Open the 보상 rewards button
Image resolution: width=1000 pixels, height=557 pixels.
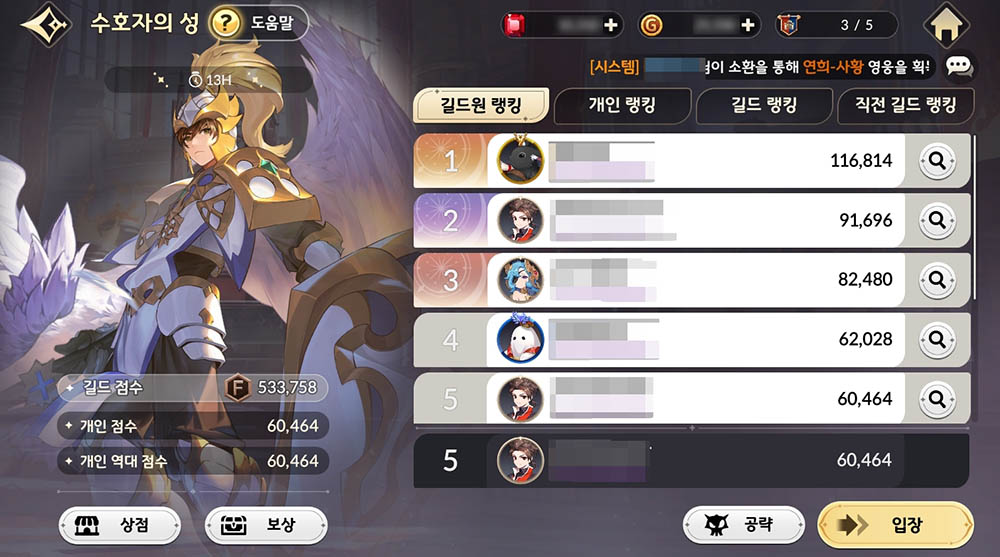pos(266,525)
